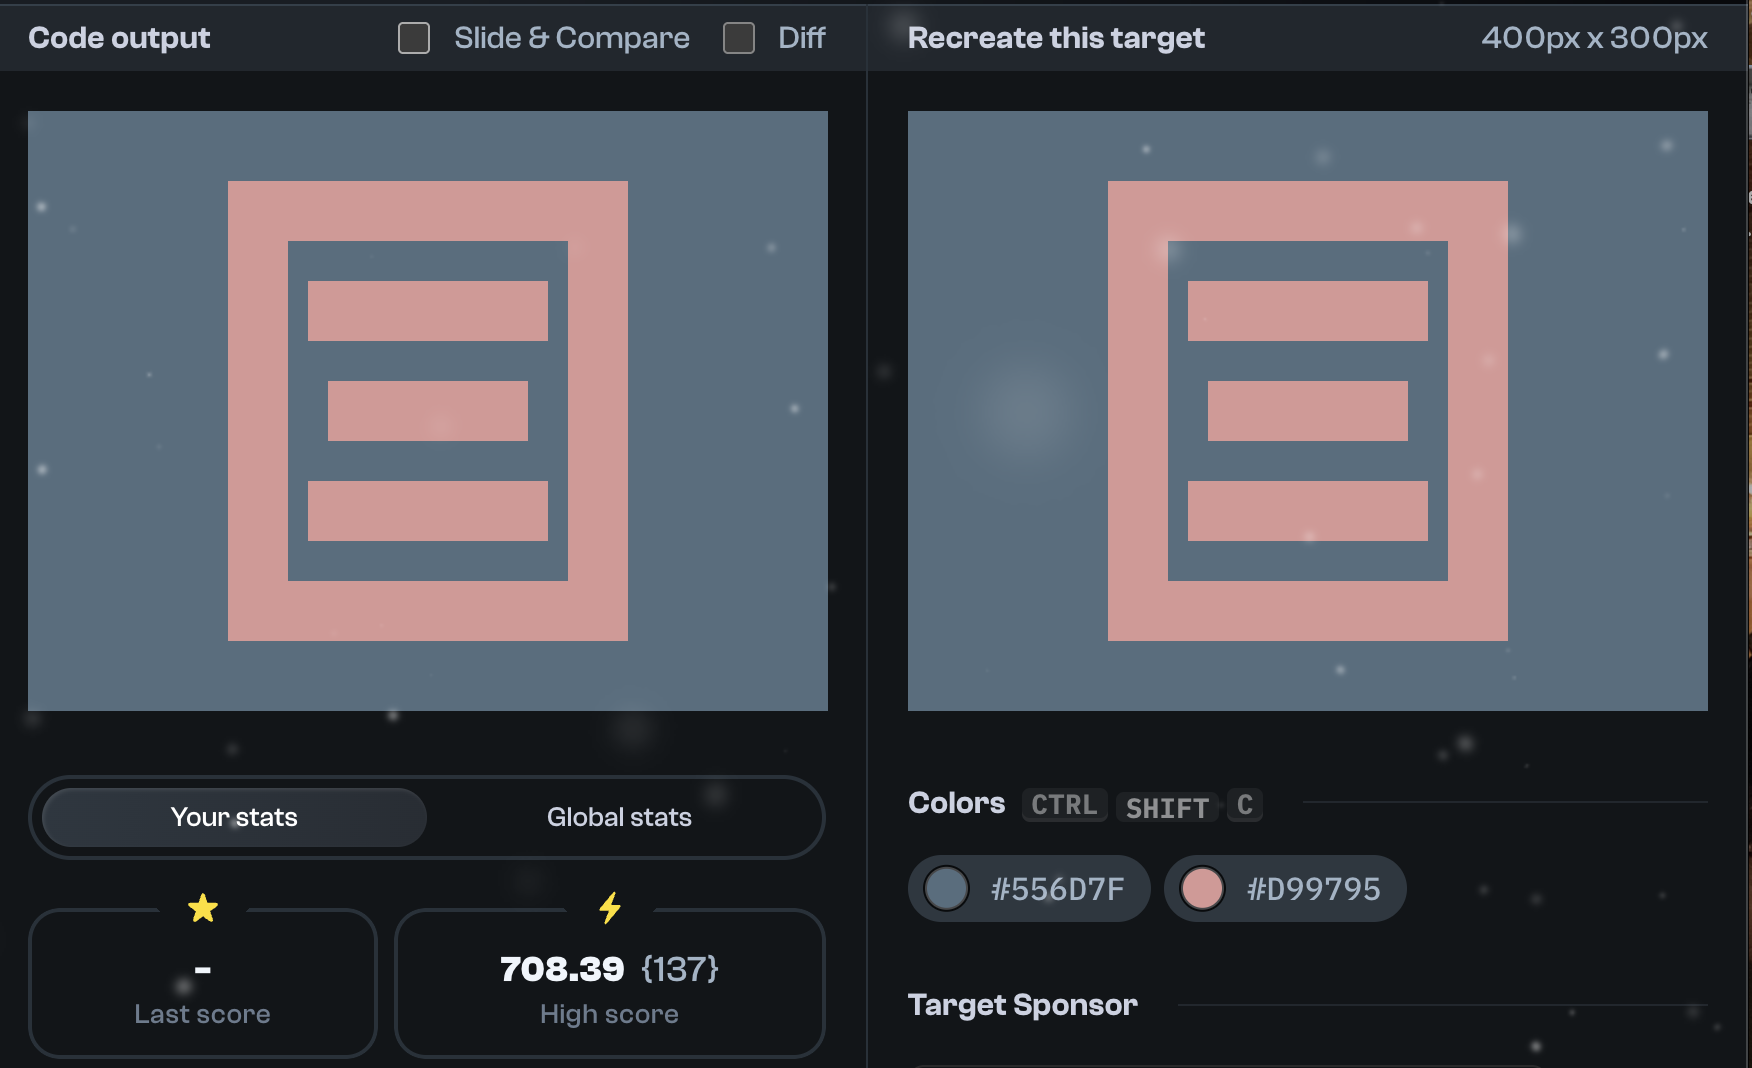Select the #D99795 color swatch

click(1284, 888)
